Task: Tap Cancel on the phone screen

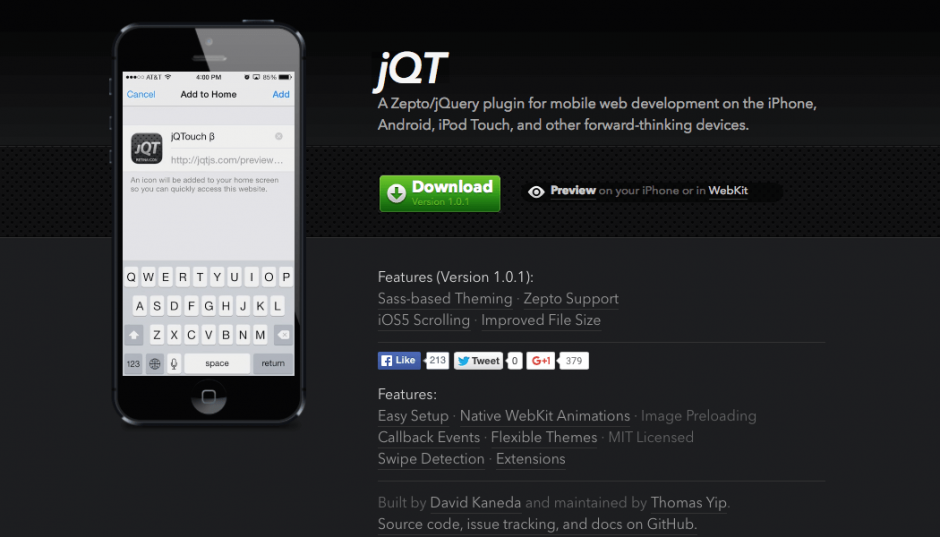Action: pos(141,94)
